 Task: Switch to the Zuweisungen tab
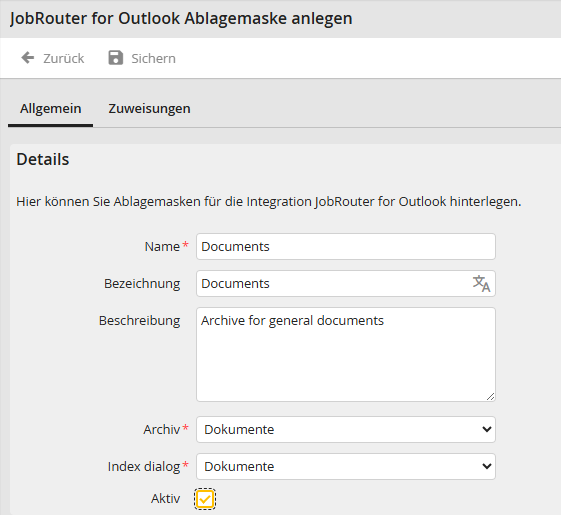149,108
